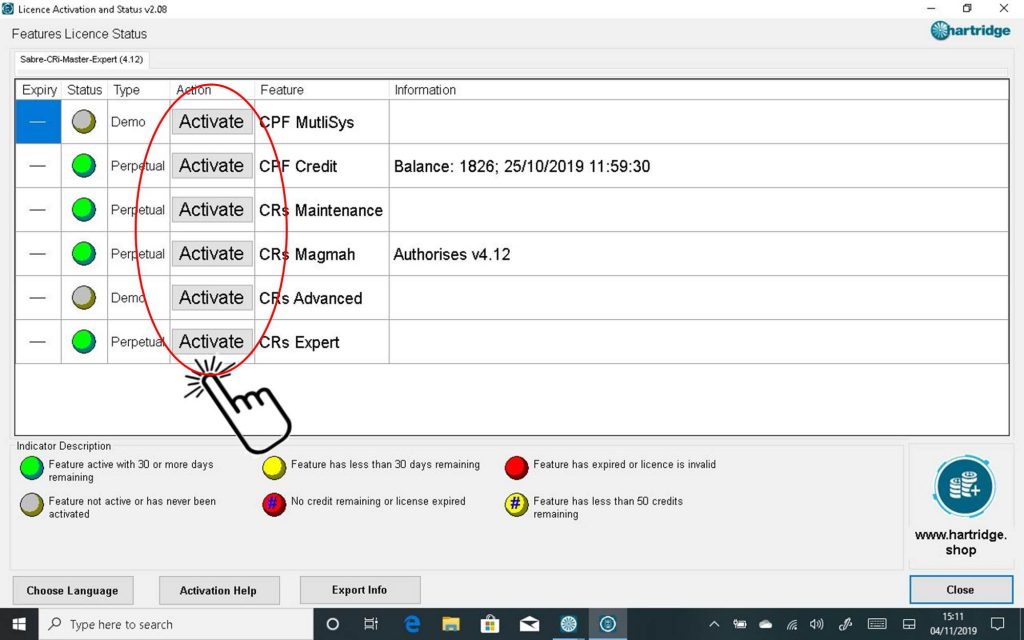
Task: Open the touch keyboard from the tray
Action: point(877,624)
